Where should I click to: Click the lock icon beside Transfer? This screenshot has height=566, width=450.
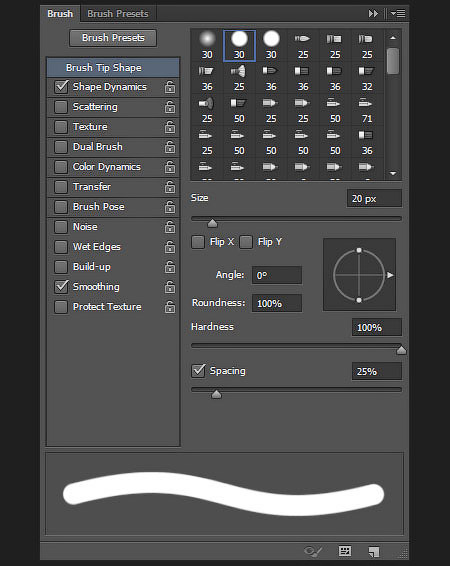pyautogui.click(x=170, y=187)
